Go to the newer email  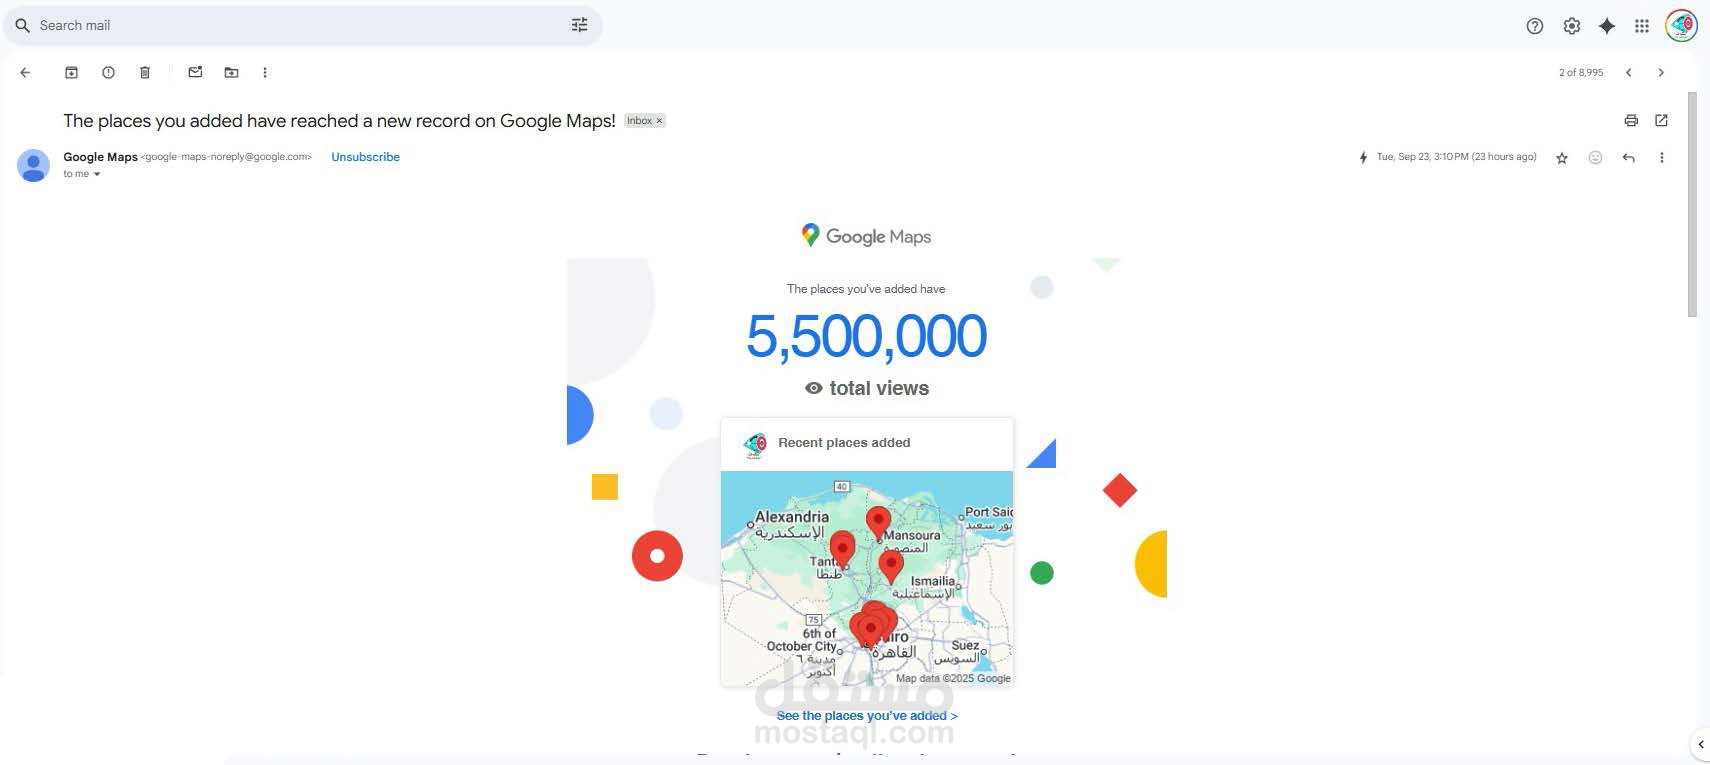[1629, 72]
